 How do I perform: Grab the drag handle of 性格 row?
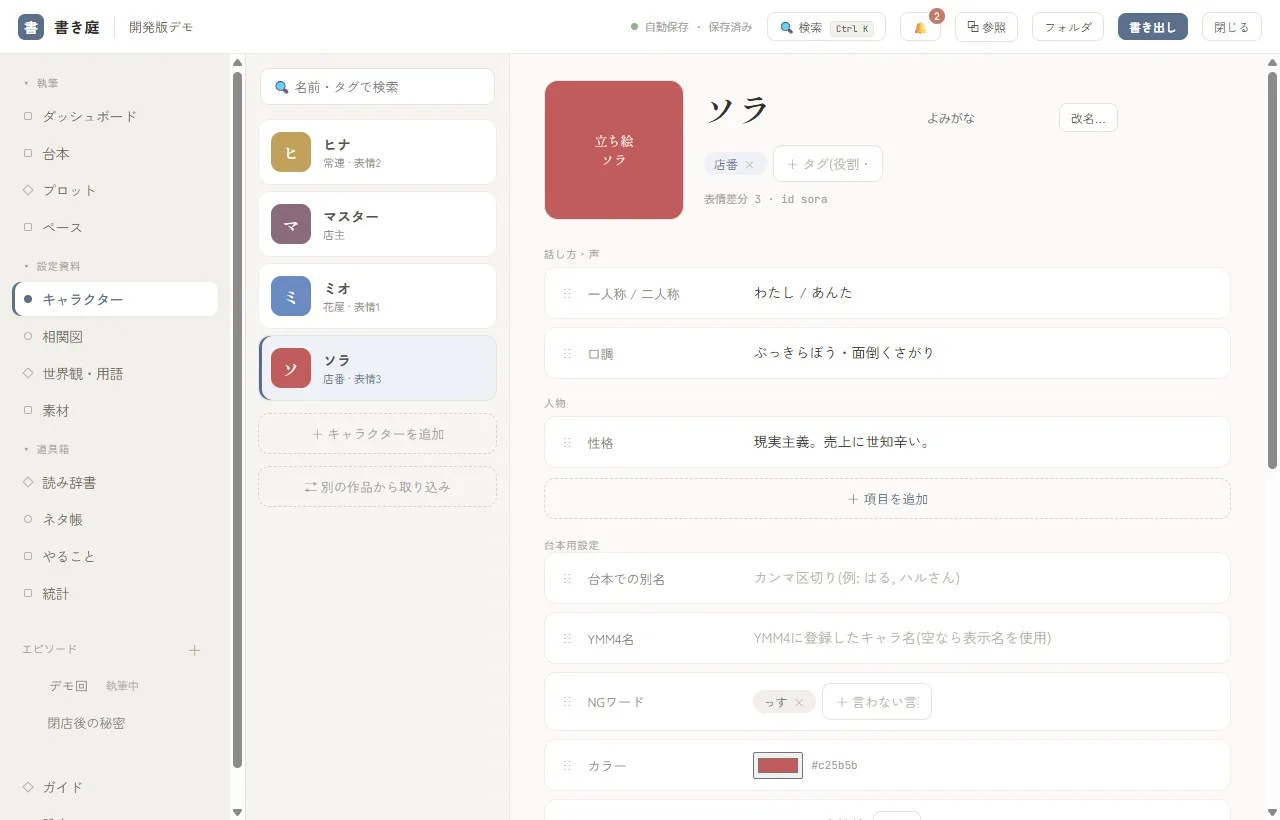click(567, 443)
